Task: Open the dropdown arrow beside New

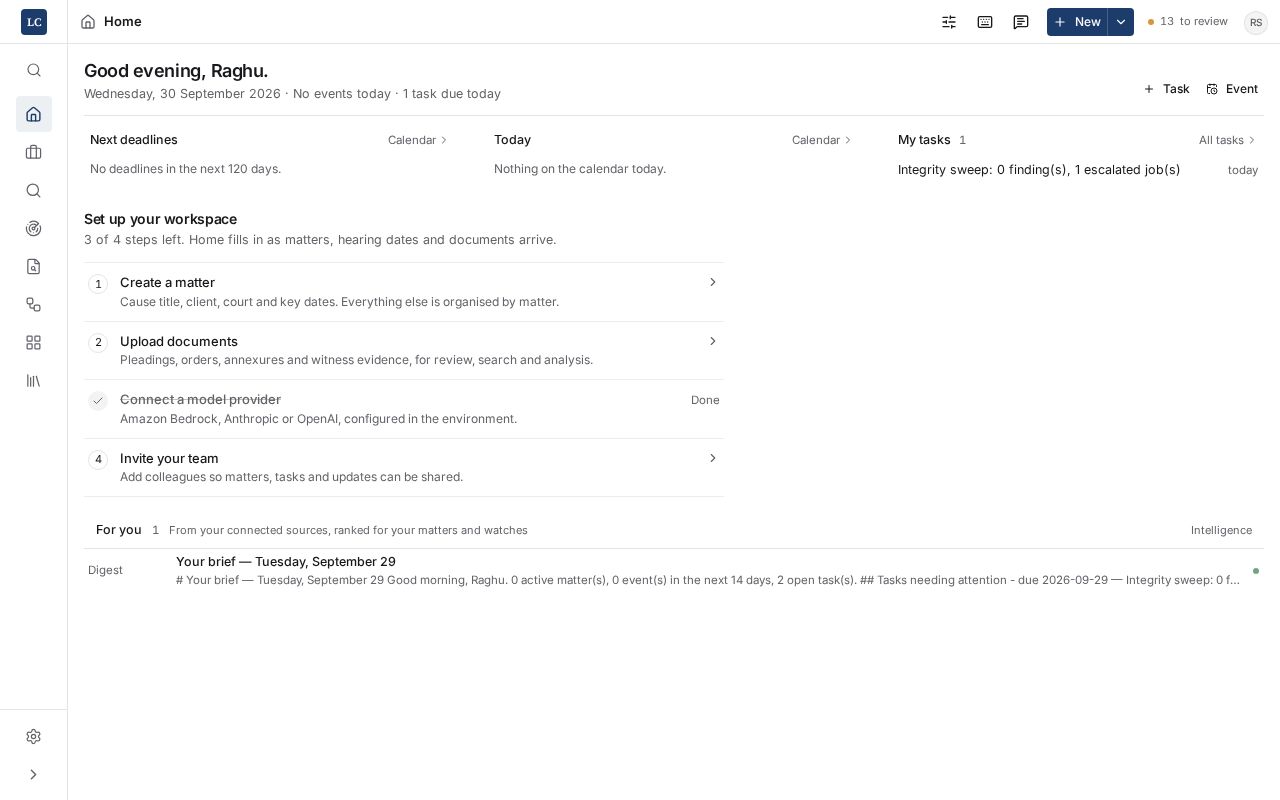Action: coord(1121,22)
